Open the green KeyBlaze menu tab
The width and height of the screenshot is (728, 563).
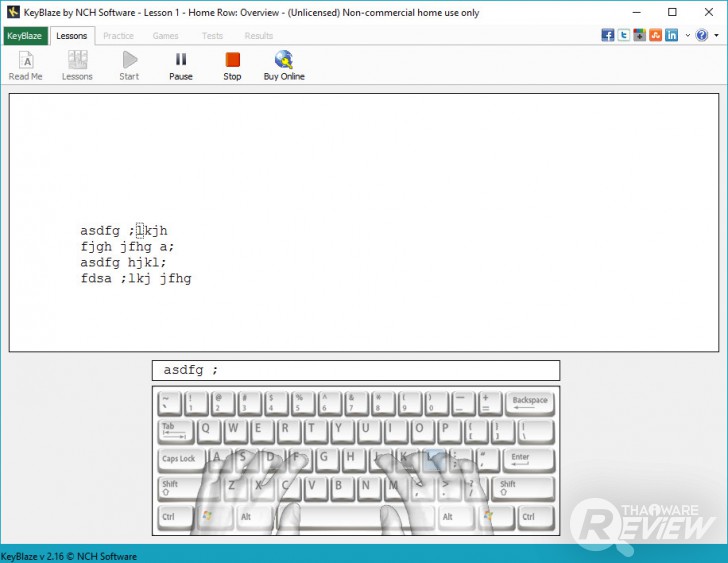[x=25, y=36]
